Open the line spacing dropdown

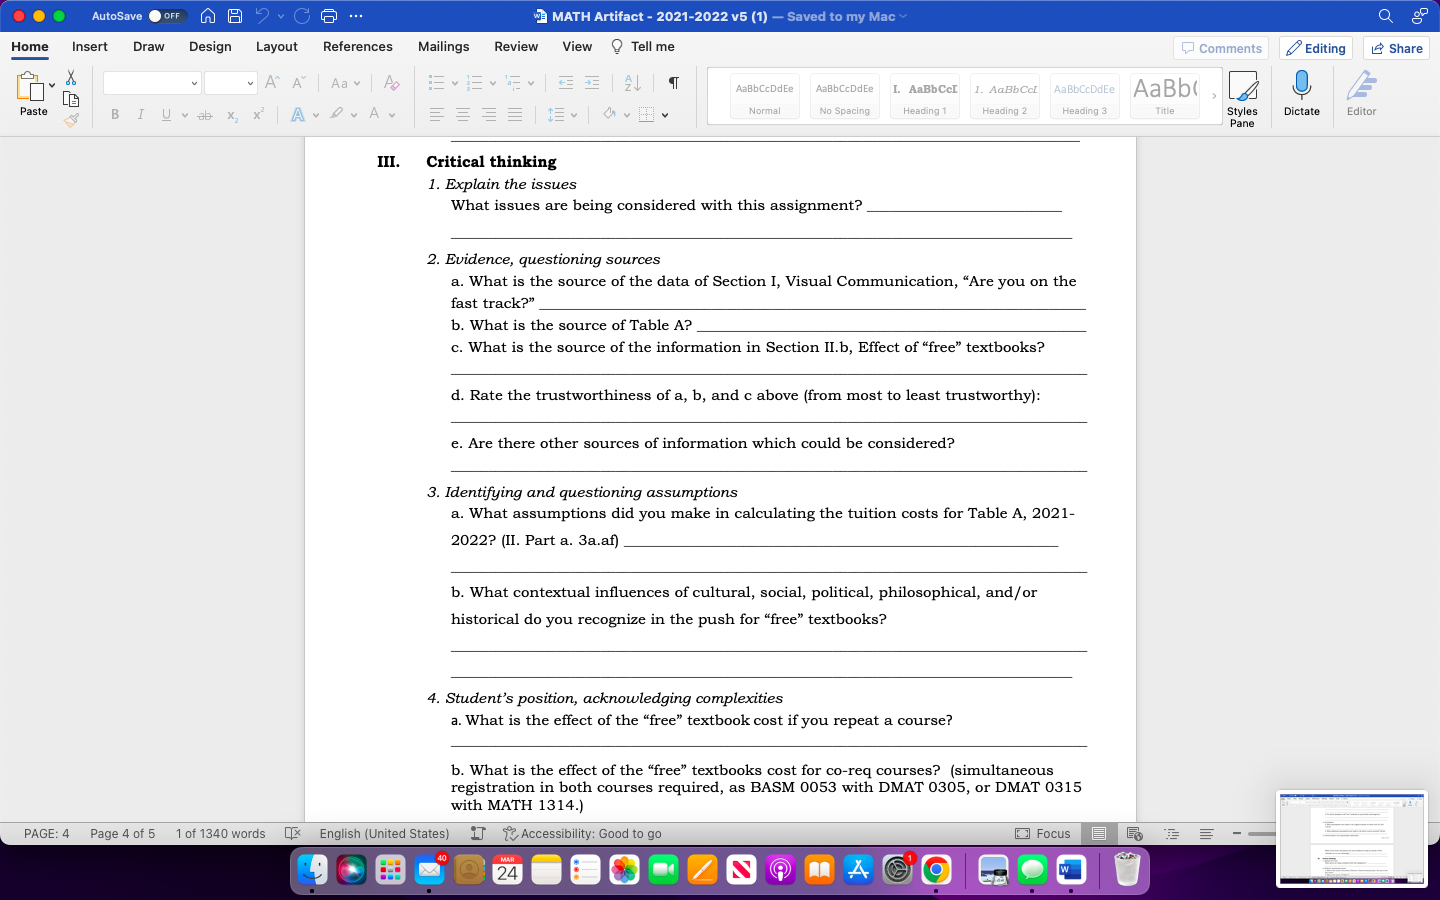click(575, 114)
